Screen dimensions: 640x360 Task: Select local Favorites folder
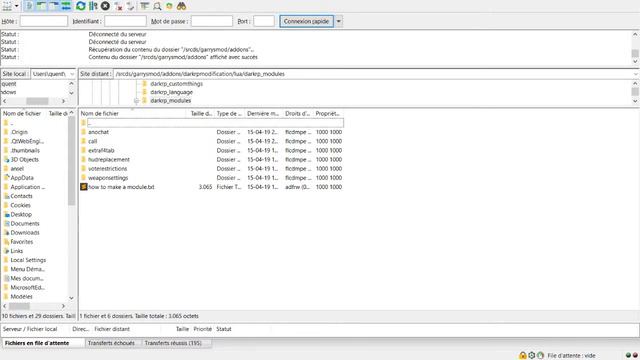22,242
